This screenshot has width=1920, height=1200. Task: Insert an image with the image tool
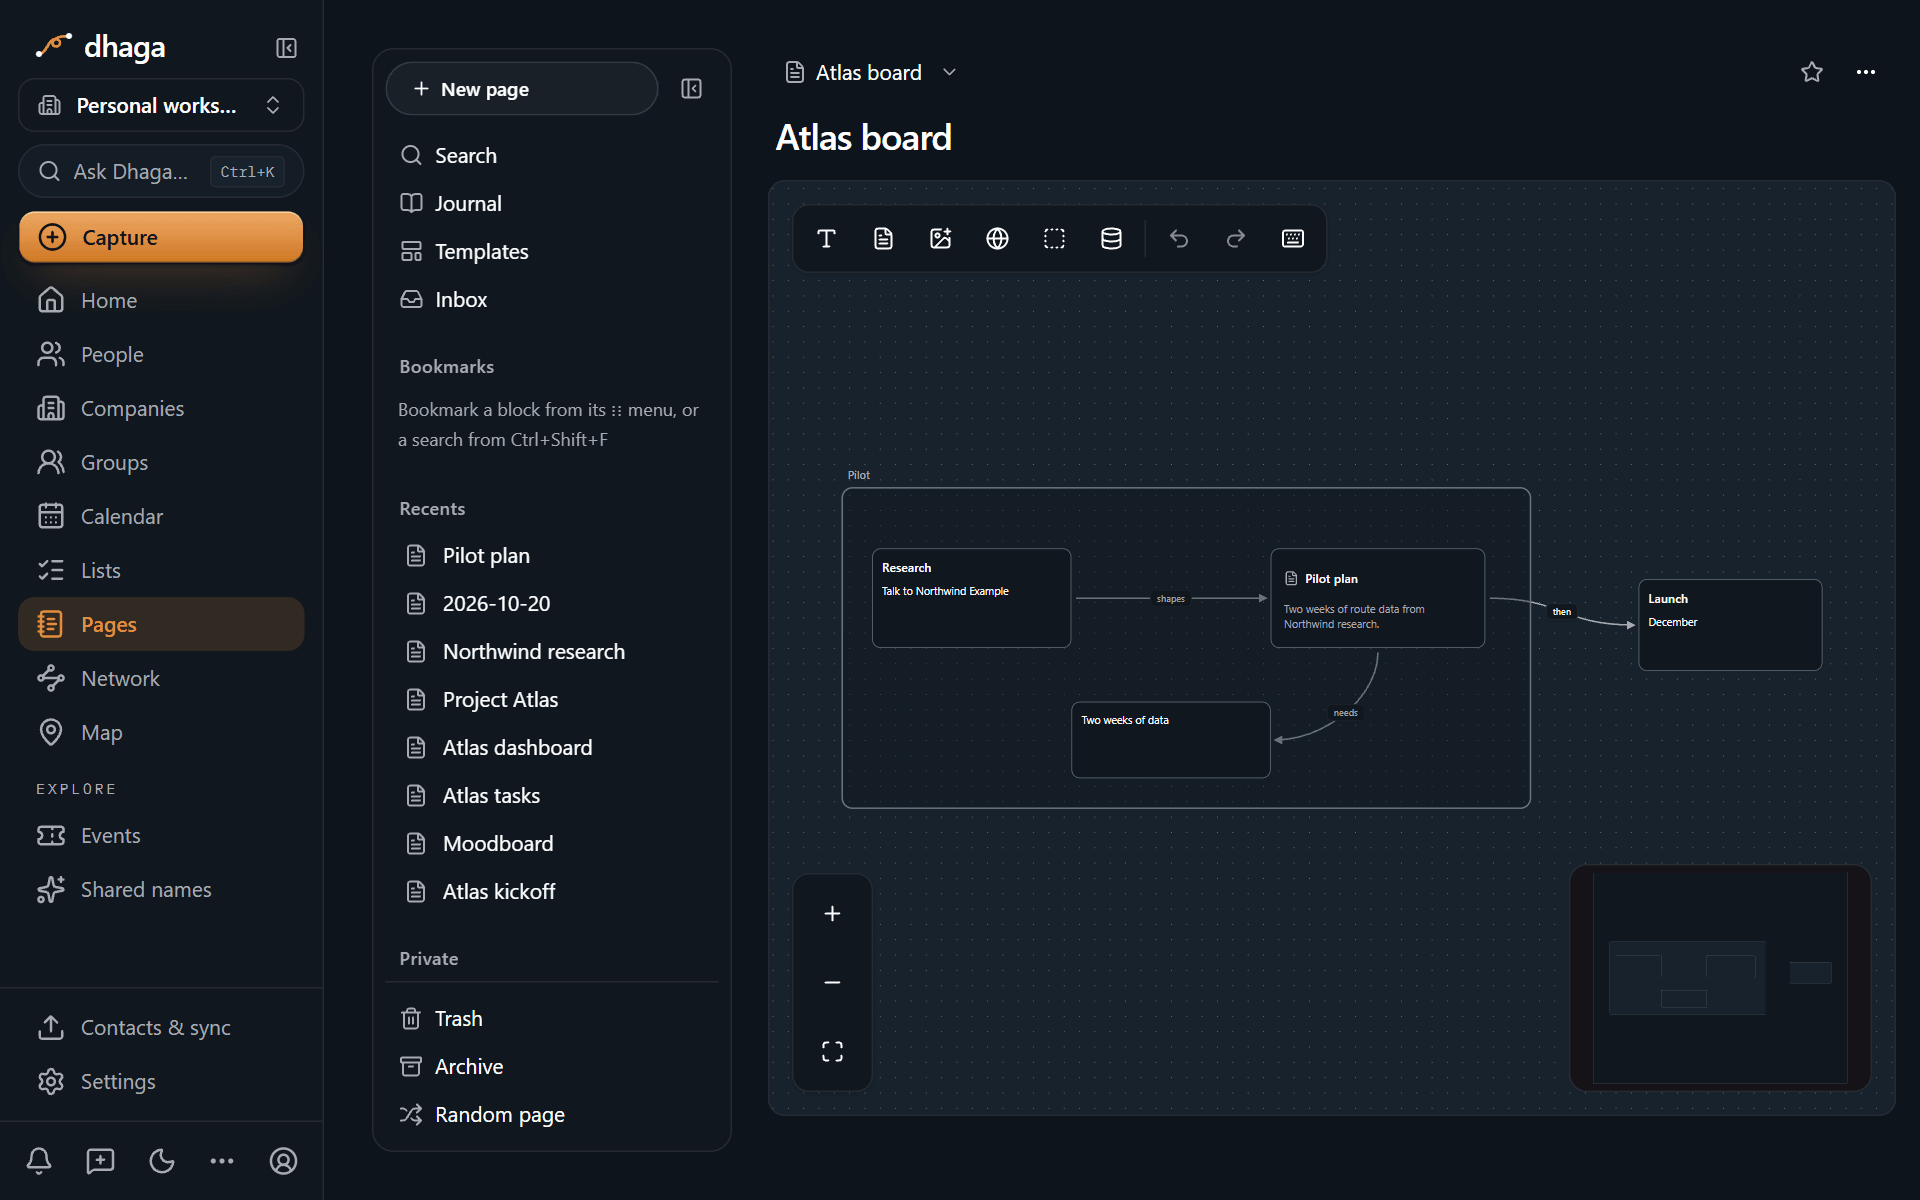click(x=940, y=238)
